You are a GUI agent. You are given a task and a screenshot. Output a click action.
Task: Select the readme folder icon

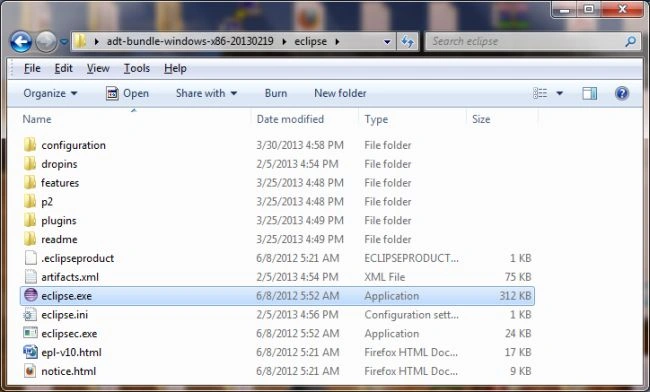(x=30, y=239)
